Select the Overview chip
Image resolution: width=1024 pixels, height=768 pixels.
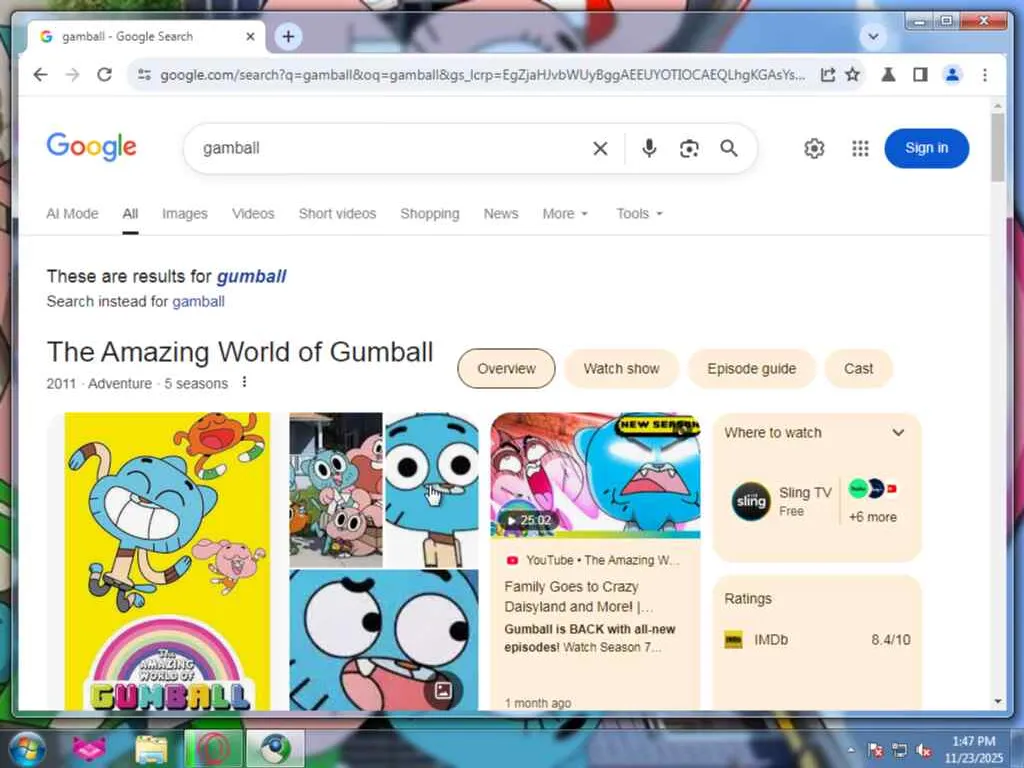click(506, 368)
